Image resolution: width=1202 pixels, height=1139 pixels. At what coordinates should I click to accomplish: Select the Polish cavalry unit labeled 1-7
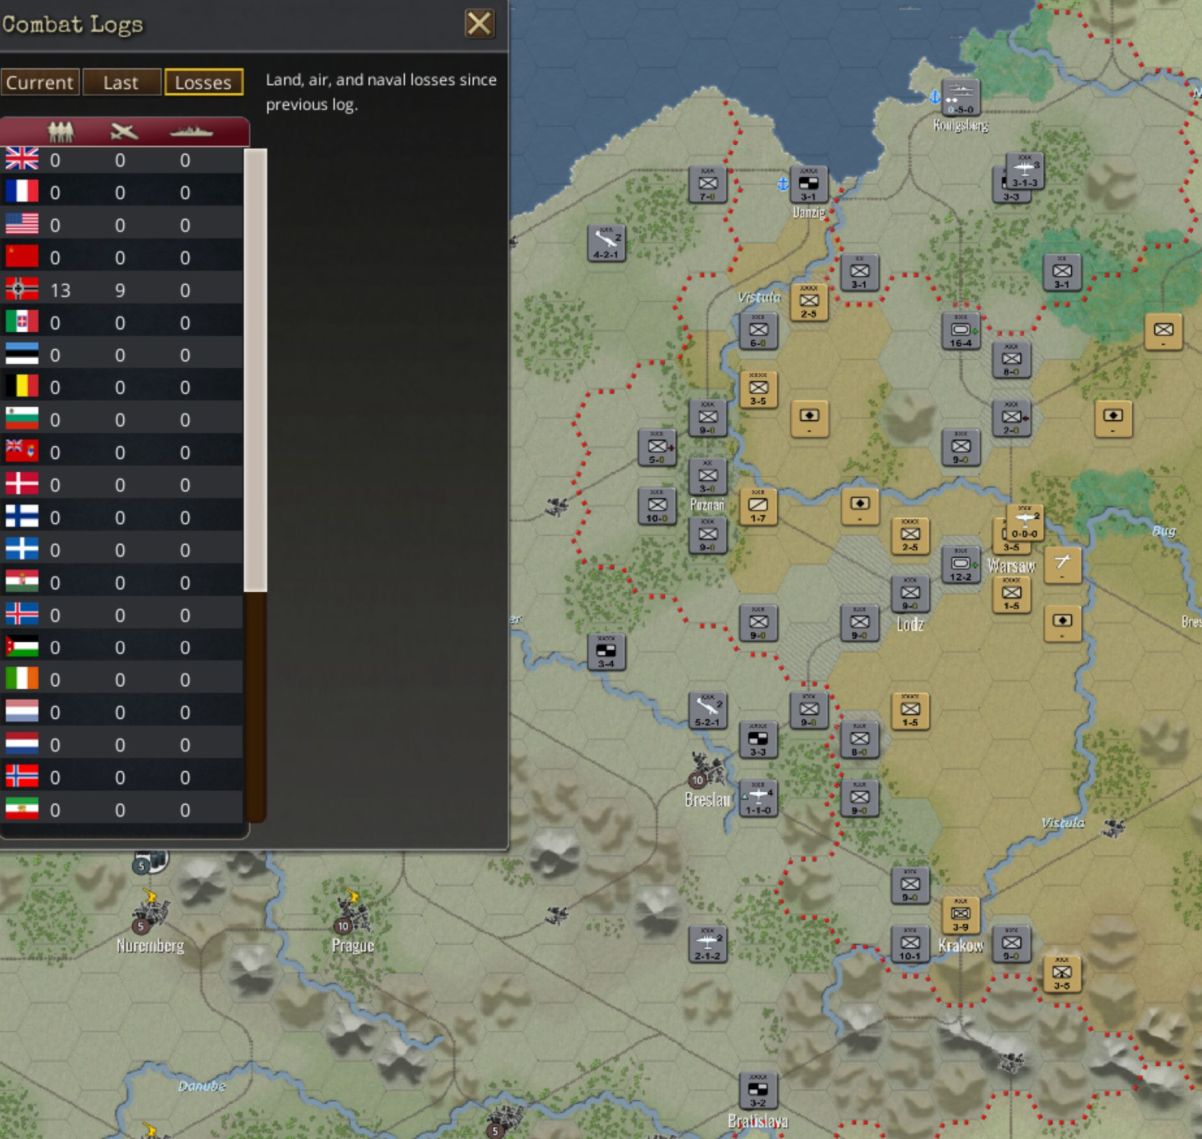pyautogui.click(x=758, y=507)
